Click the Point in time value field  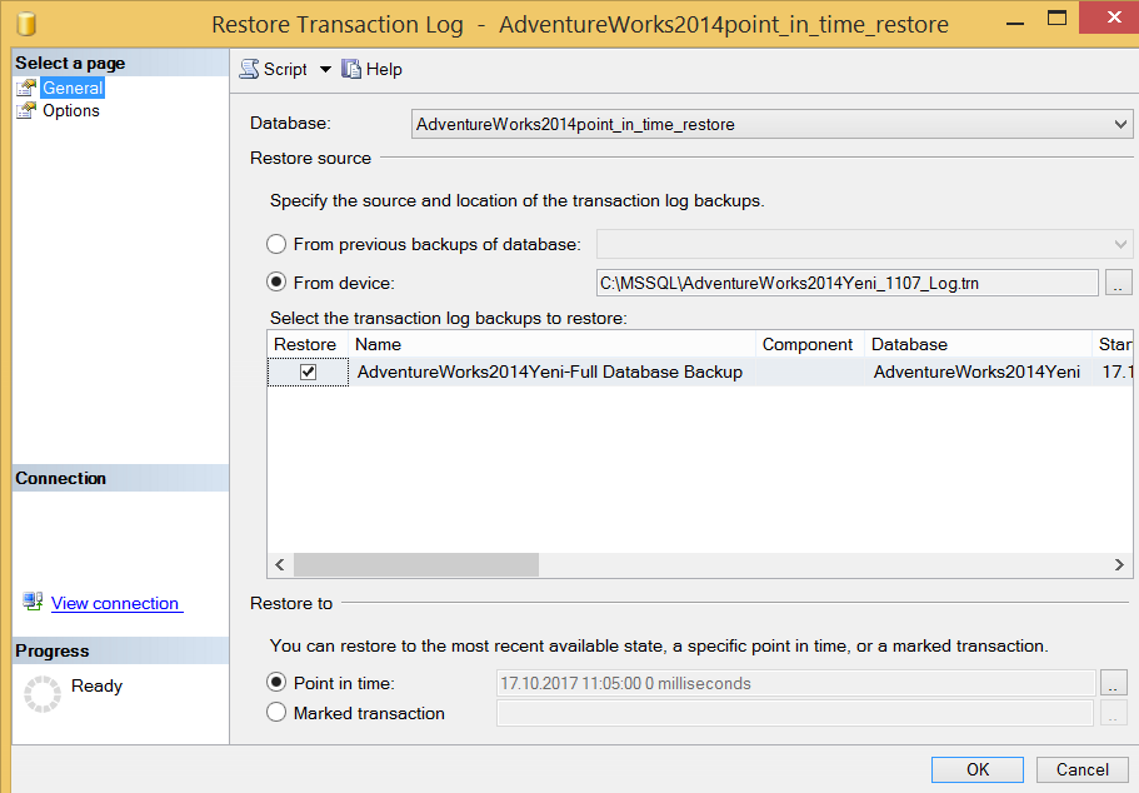point(795,683)
